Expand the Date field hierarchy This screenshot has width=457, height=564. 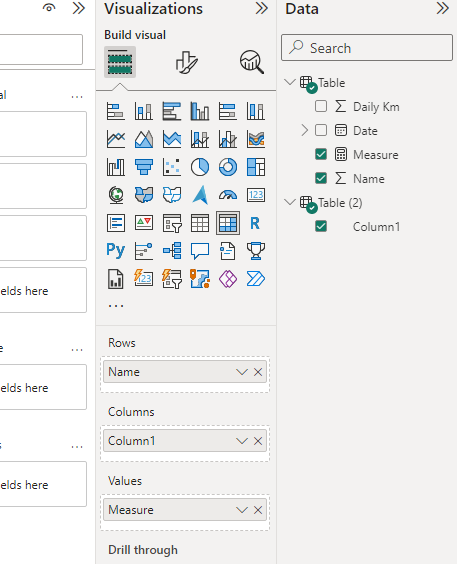(305, 130)
